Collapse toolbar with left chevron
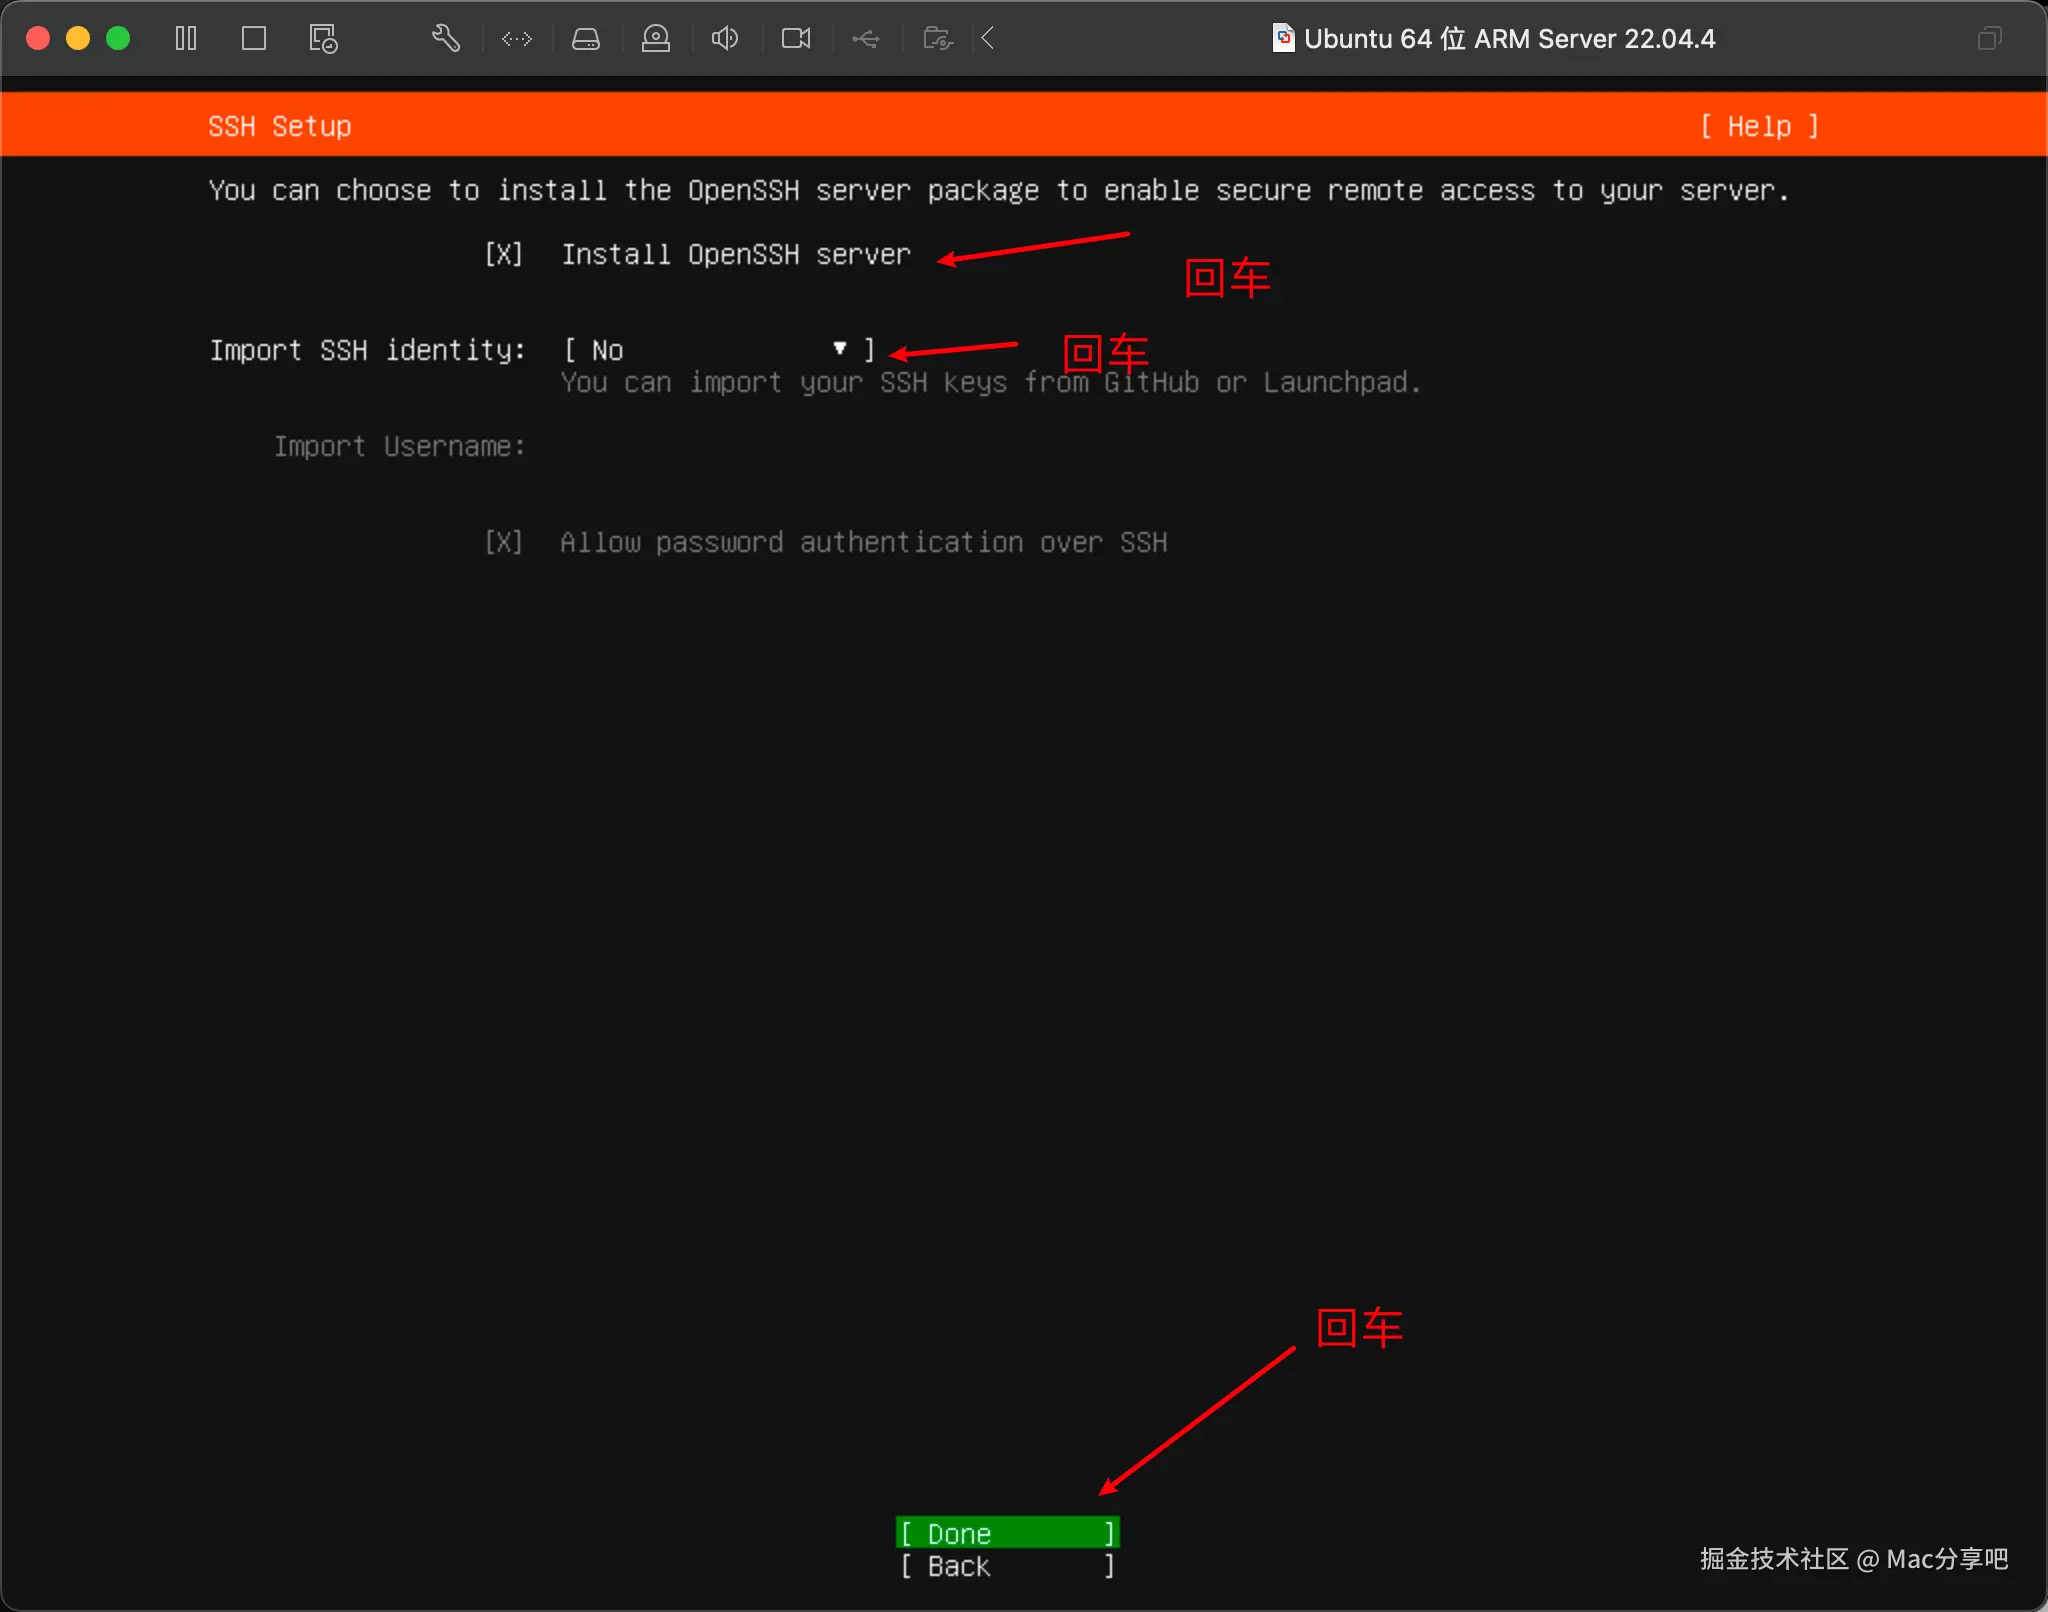Image resolution: width=2048 pixels, height=1612 pixels. click(988, 39)
